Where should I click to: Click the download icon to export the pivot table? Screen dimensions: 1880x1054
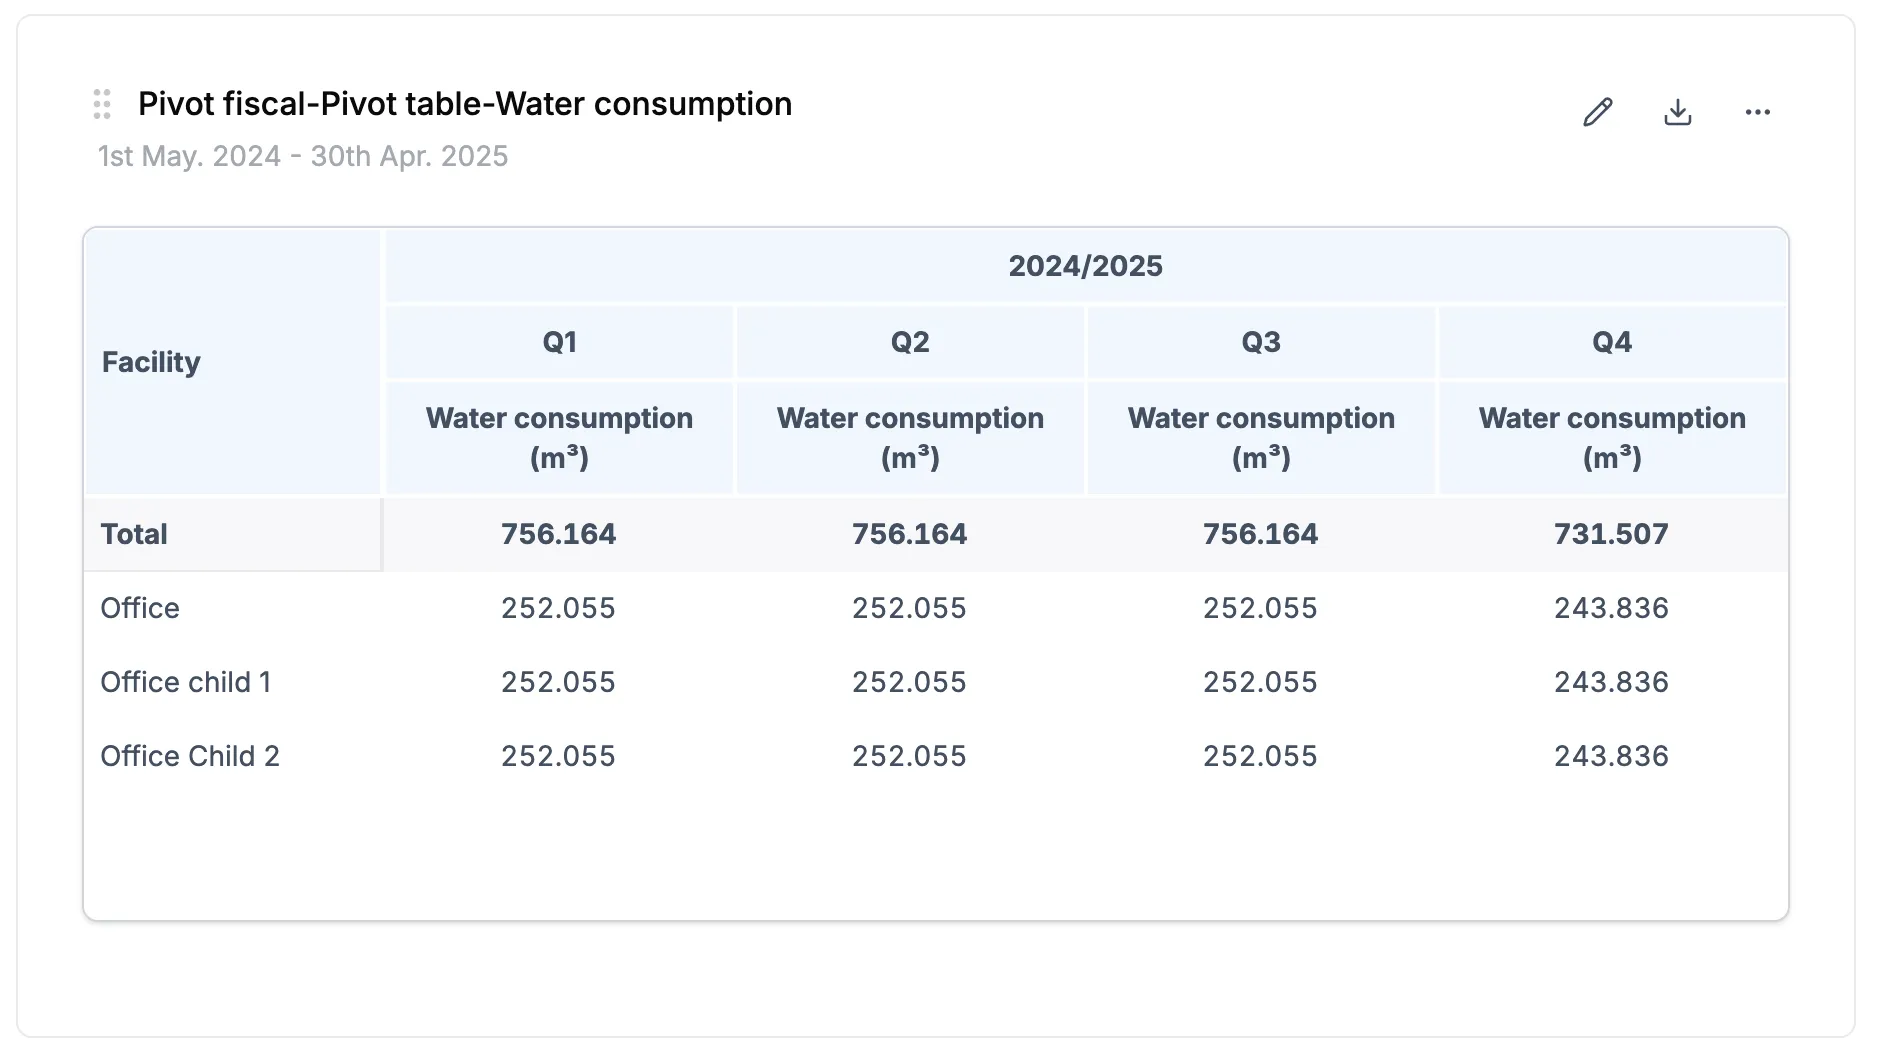click(1678, 111)
